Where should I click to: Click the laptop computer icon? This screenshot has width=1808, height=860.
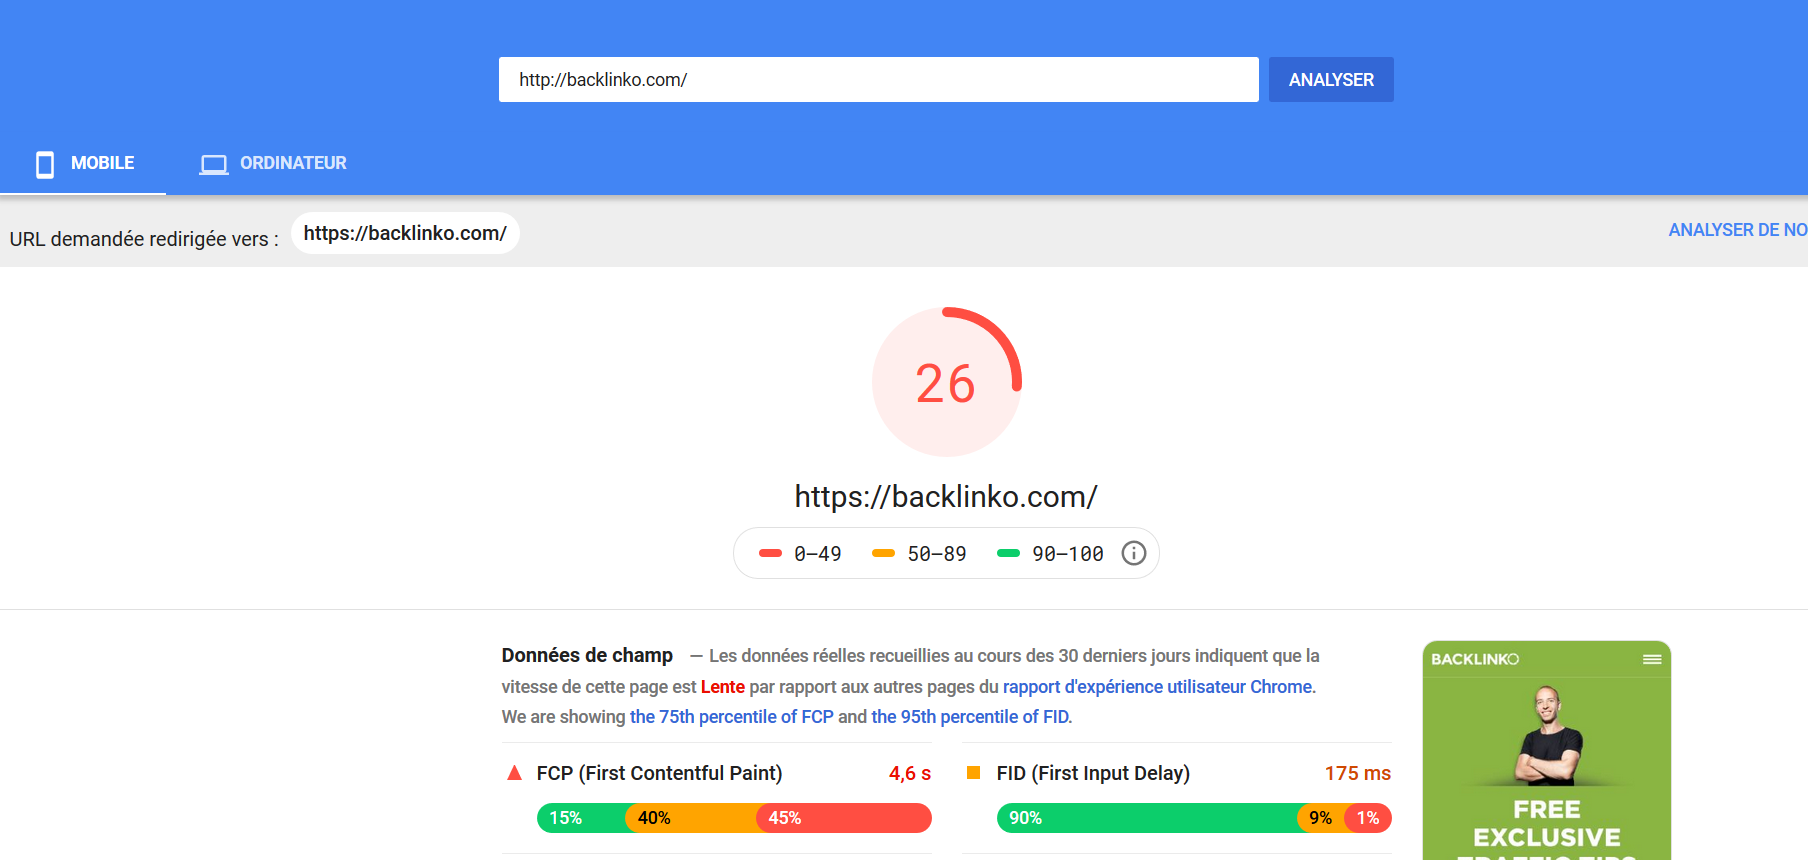(x=214, y=164)
